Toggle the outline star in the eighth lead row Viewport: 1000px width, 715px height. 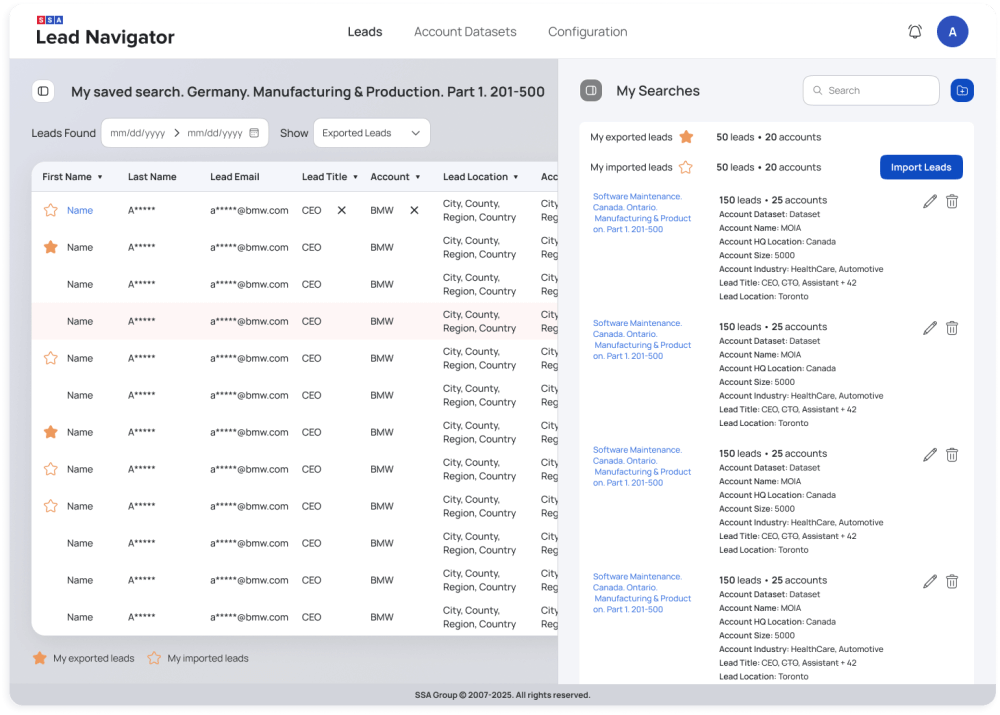(x=50, y=469)
